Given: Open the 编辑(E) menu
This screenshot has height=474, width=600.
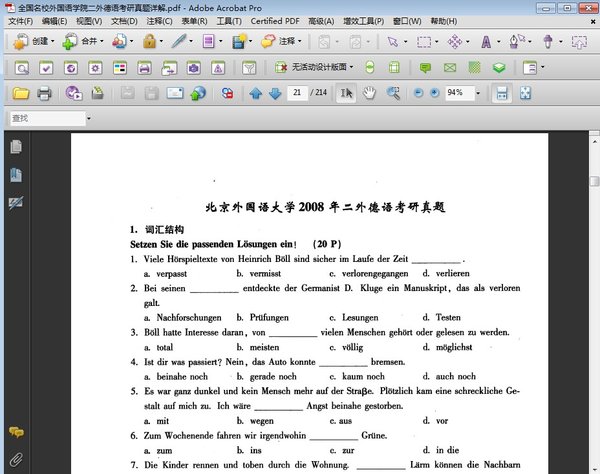Looking at the screenshot, I should click(x=54, y=21).
